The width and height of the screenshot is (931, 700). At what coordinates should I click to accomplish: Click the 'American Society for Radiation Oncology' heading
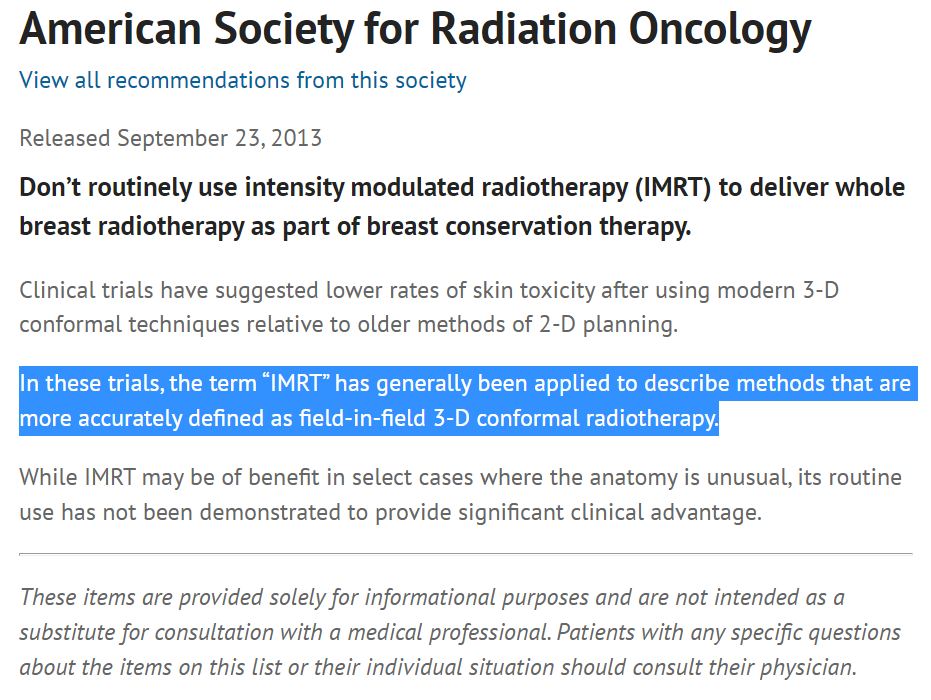coord(415,30)
